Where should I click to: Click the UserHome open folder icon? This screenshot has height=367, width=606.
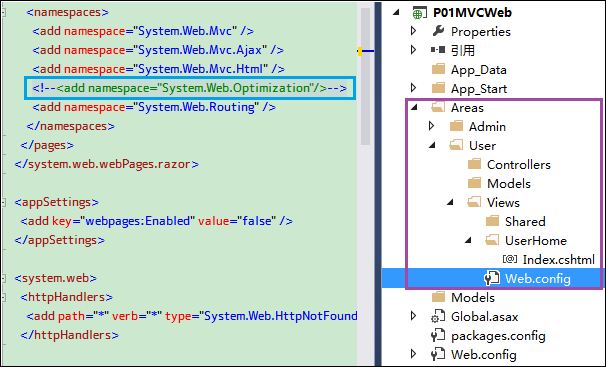pyautogui.click(x=492, y=240)
